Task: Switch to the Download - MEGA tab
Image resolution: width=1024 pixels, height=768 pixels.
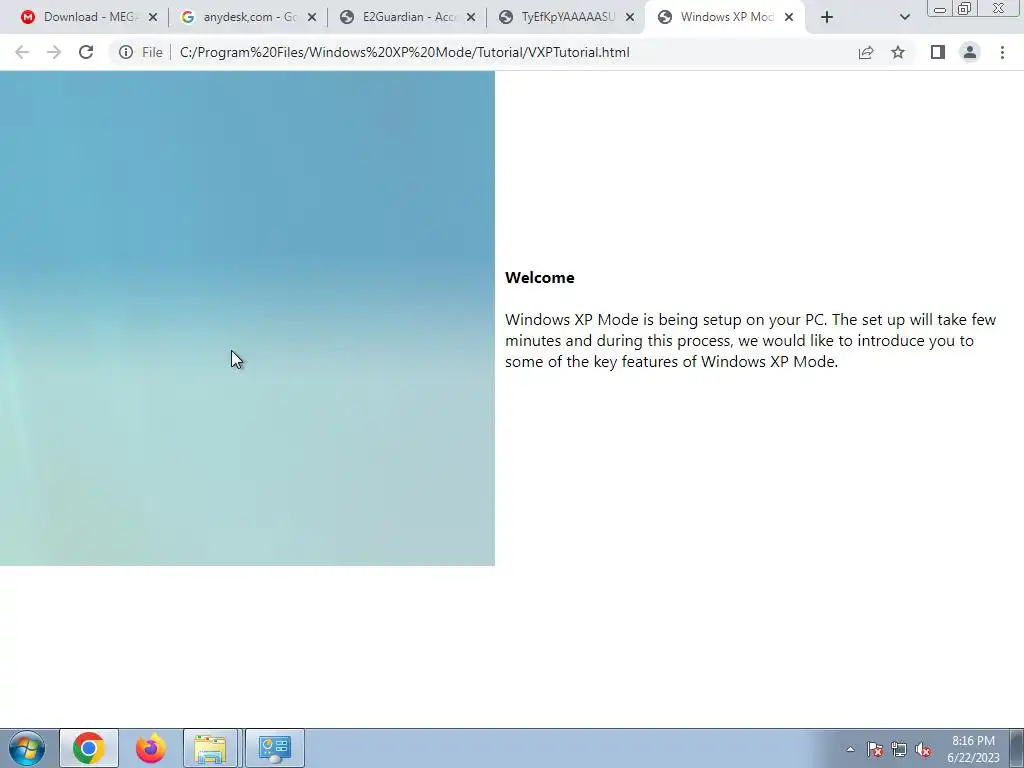Action: tap(89, 18)
